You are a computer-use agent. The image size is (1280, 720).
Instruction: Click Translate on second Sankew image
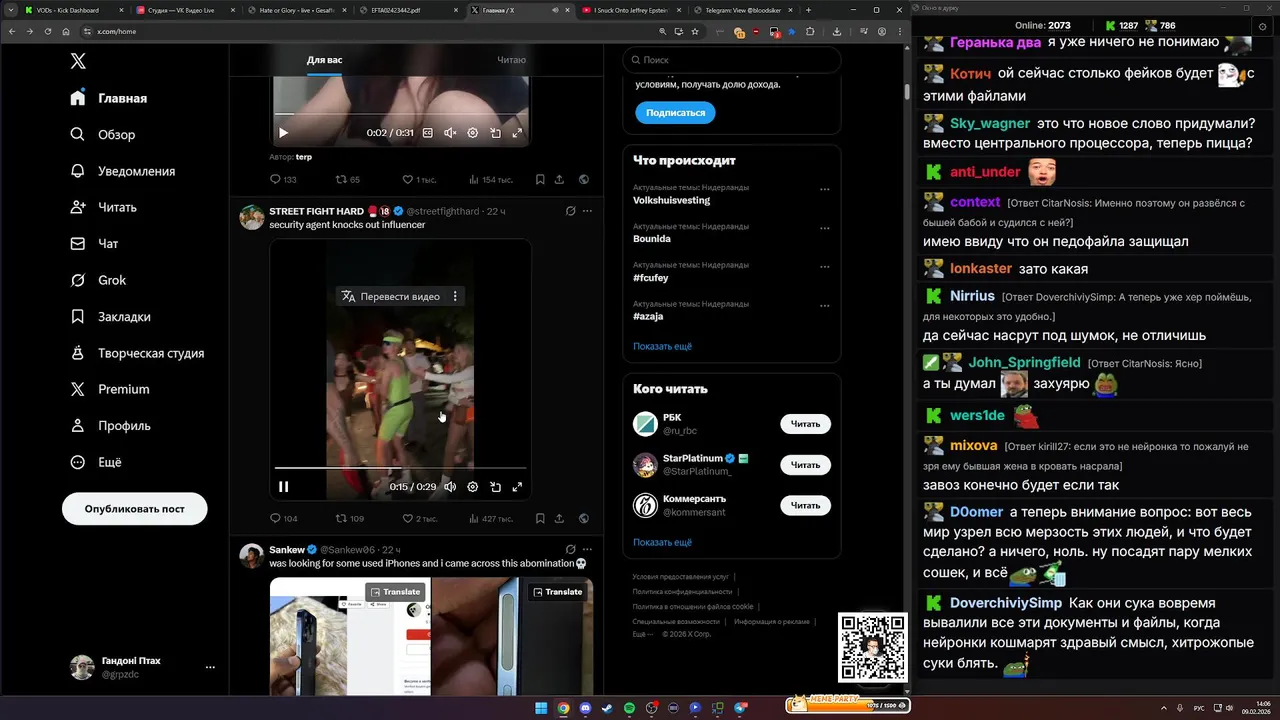click(x=557, y=591)
